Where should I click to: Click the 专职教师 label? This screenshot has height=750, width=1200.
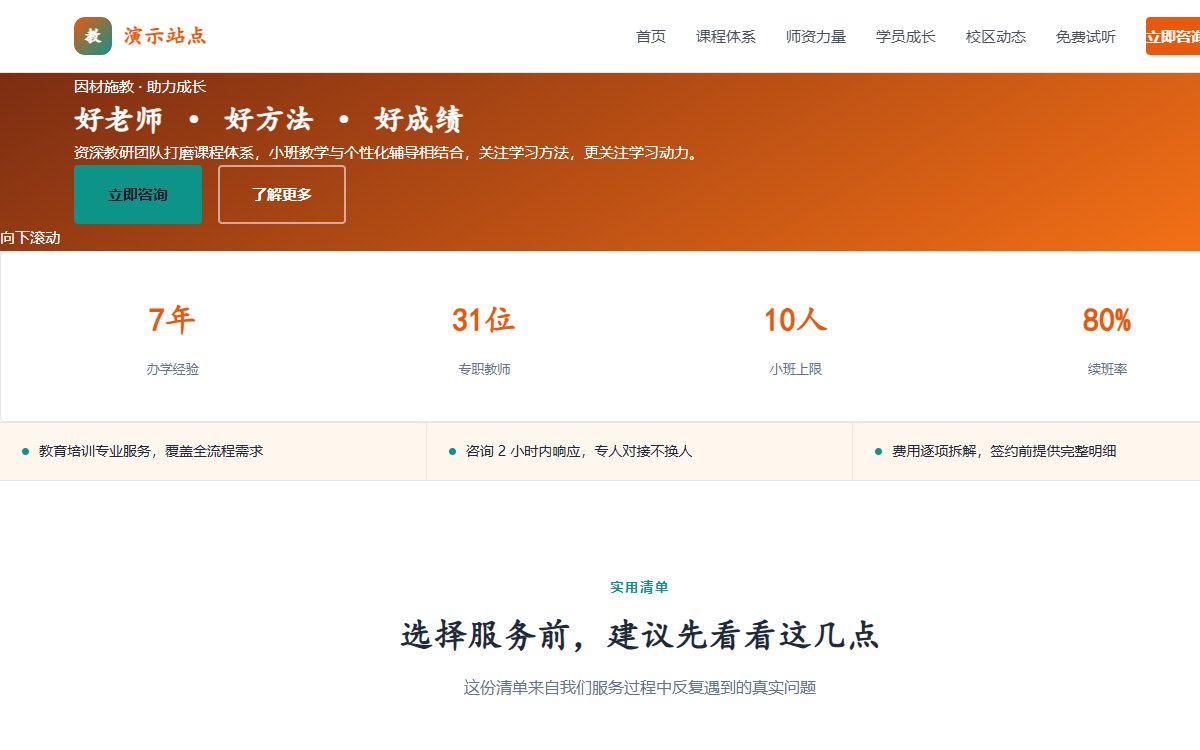(x=484, y=369)
